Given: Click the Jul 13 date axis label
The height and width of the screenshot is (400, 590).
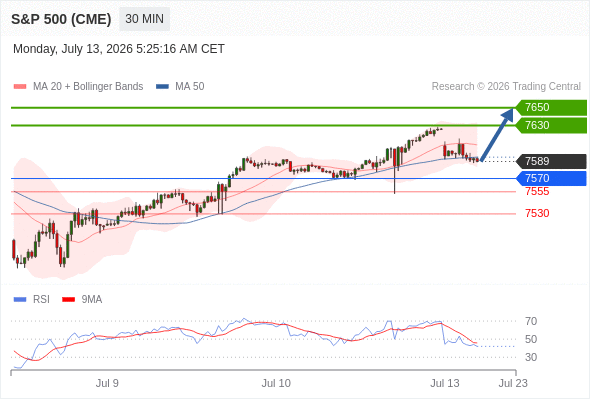Looking at the screenshot, I should coord(445,383).
